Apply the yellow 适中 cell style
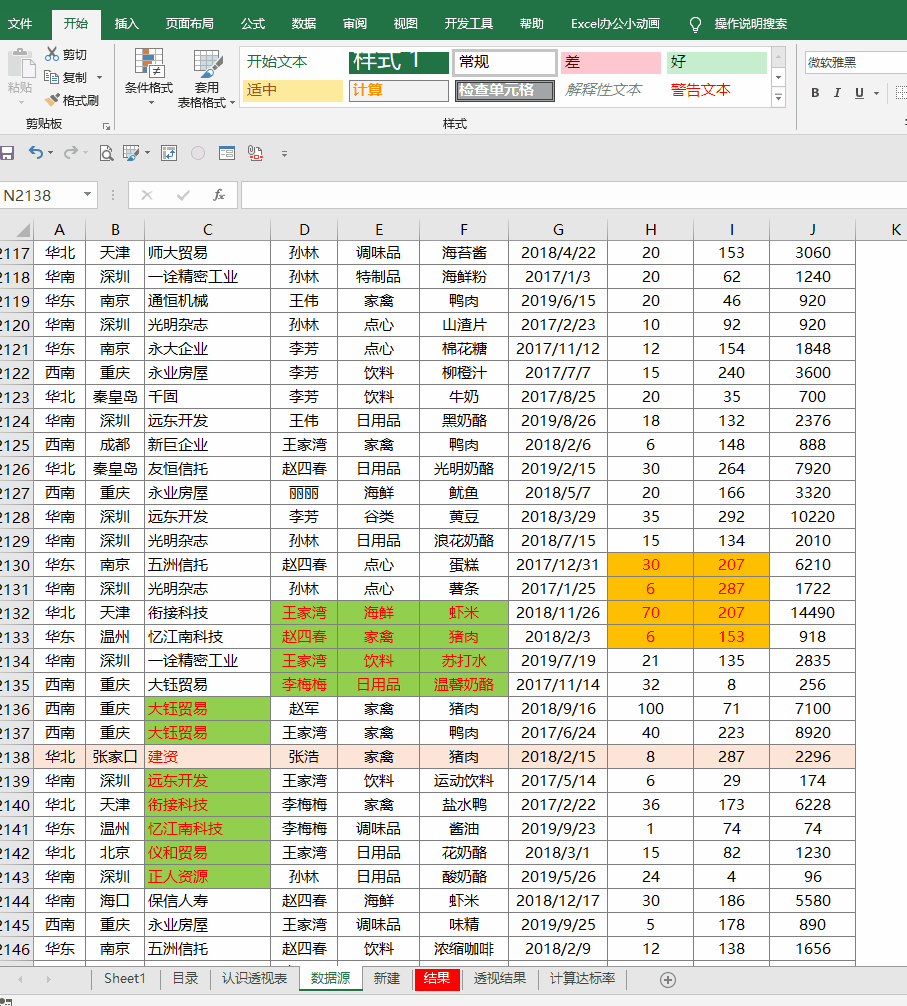The height and width of the screenshot is (1006, 907). click(292, 90)
